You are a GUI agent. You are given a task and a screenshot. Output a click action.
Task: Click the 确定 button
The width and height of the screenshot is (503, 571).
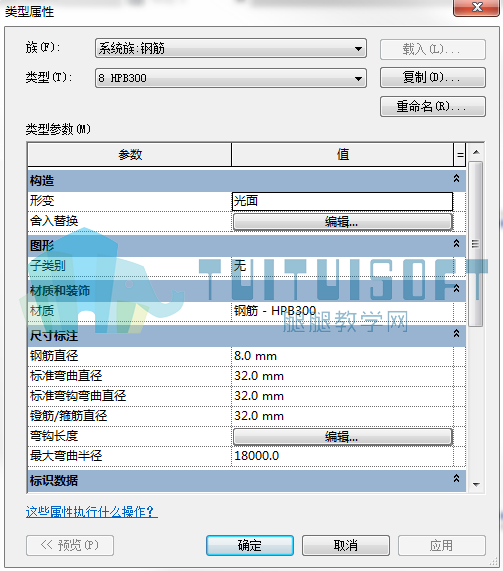(x=250, y=545)
